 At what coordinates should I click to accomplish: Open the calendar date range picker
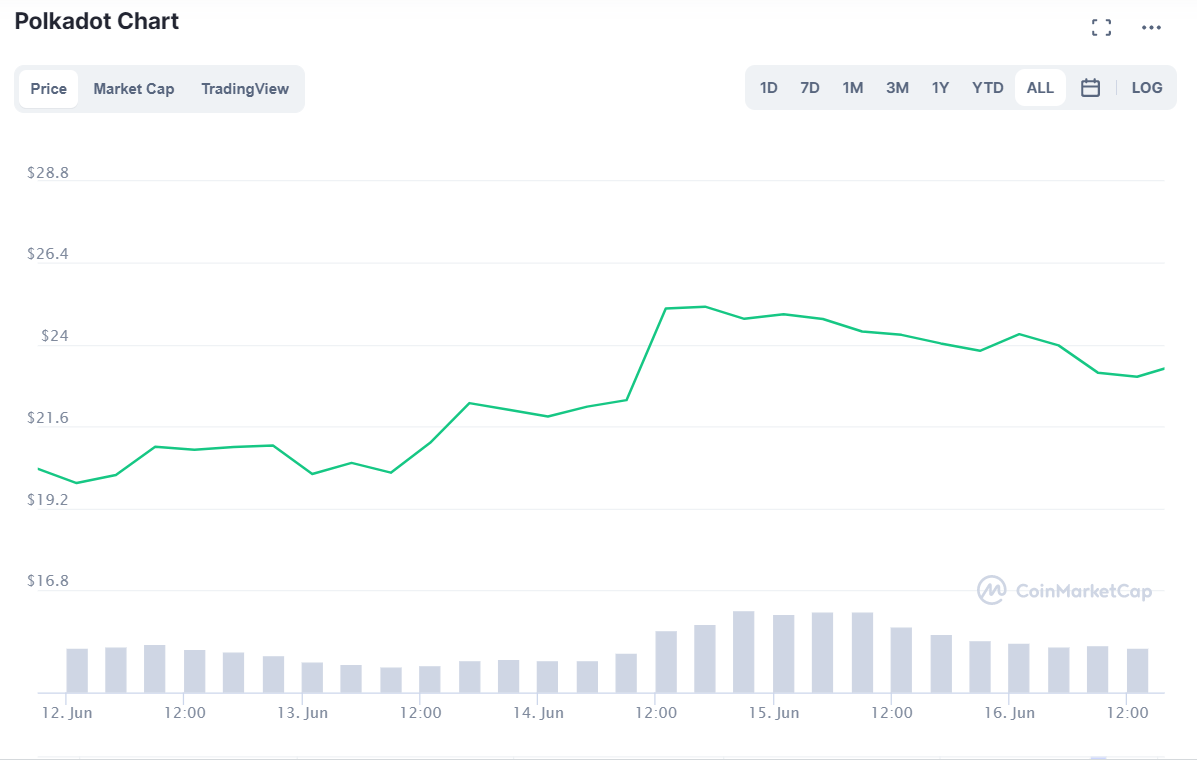click(1090, 87)
